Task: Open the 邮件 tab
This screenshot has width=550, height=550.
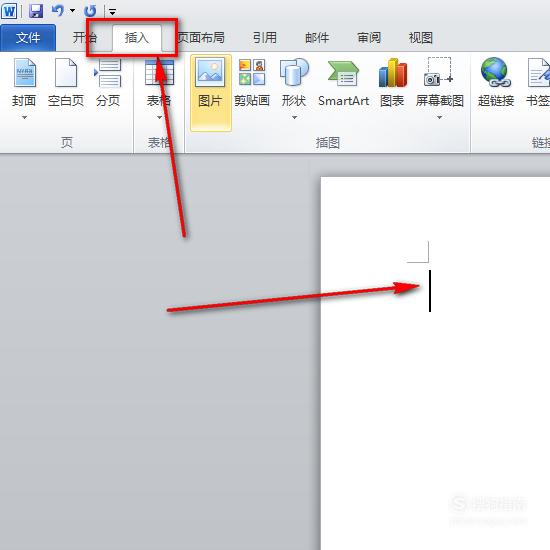Action: point(317,38)
